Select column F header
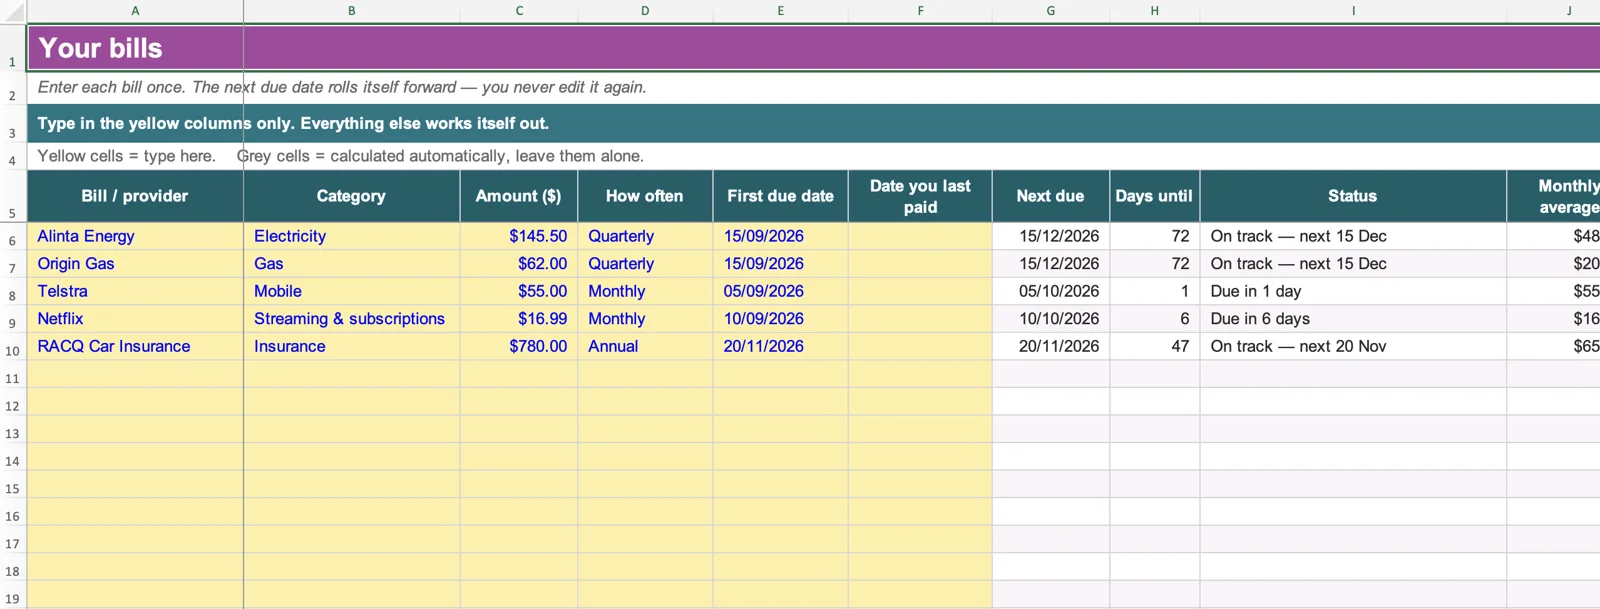Screen dimensions: 1600x609 click(x=920, y=11)
